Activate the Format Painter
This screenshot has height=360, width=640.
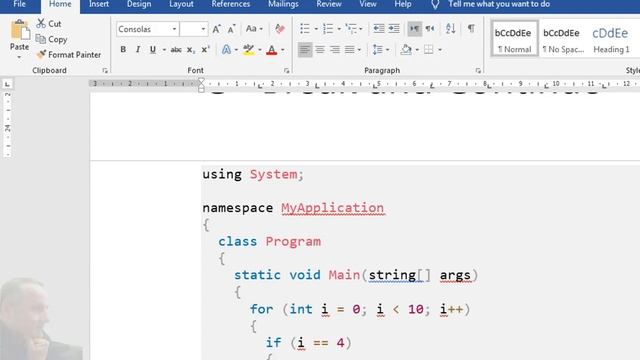pyautogui.click(x=68, y=54)
